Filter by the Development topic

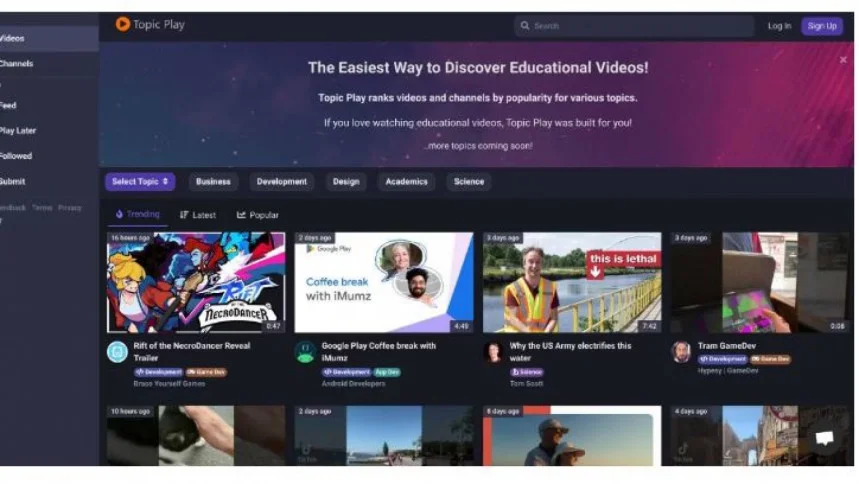point(281,182)
